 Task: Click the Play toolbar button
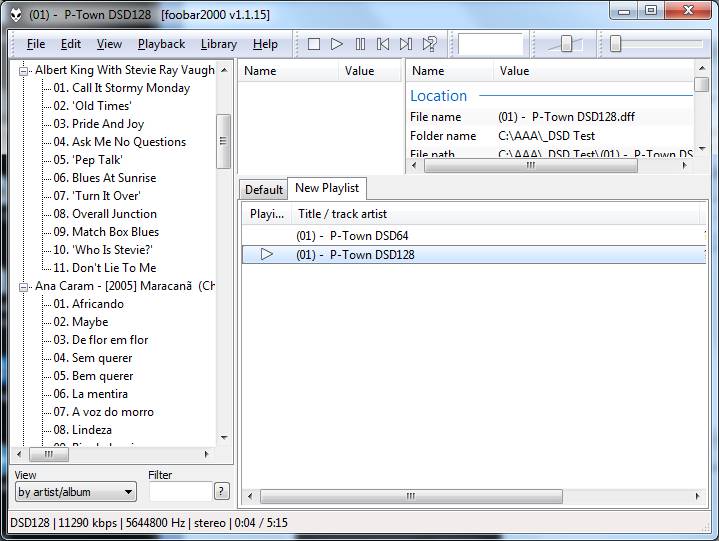[x=337, y=44]
